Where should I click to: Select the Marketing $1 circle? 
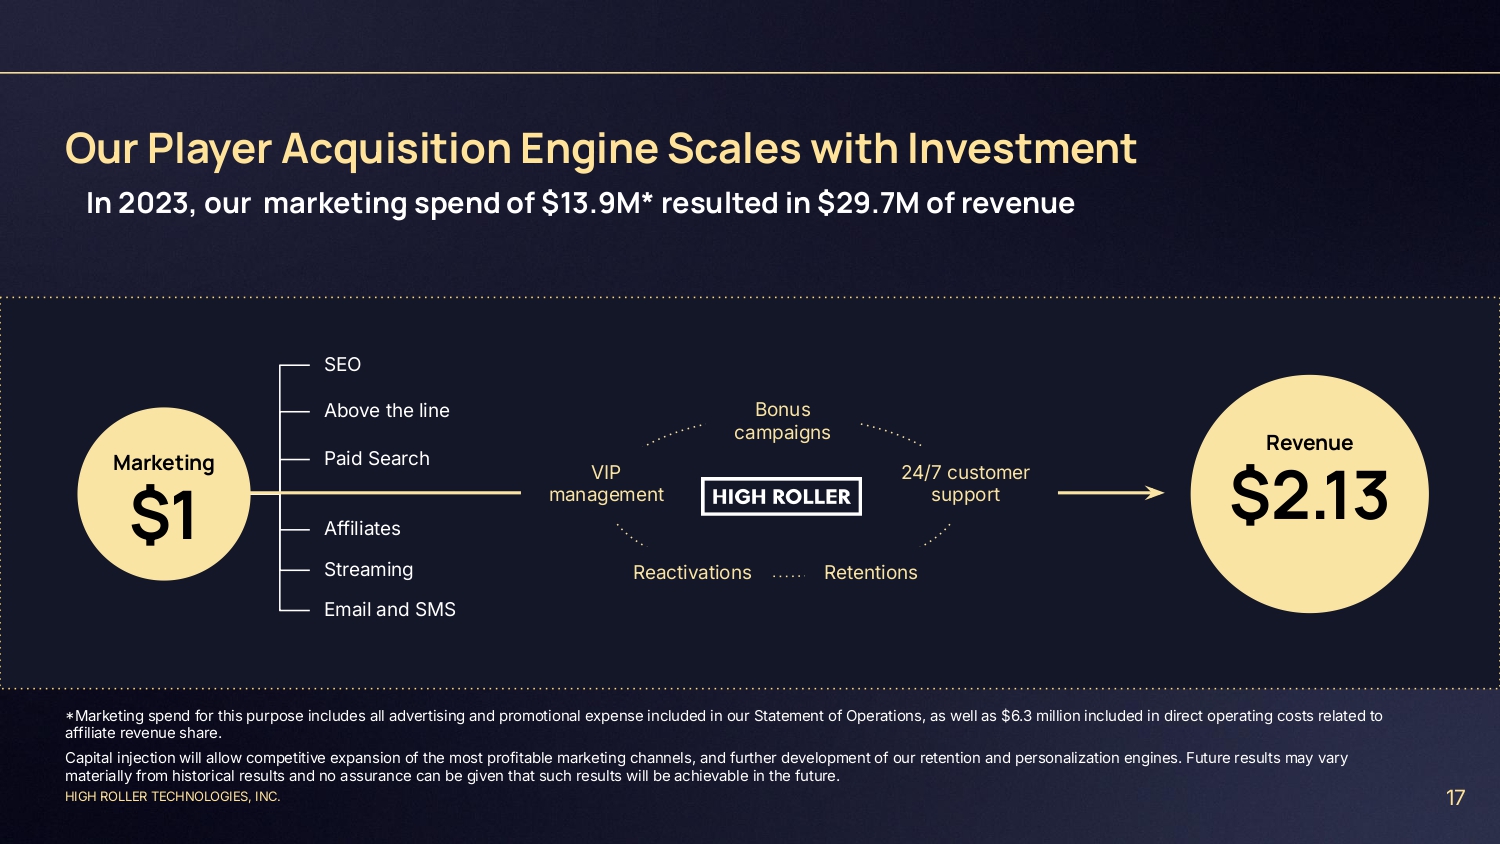coord(164,494)
